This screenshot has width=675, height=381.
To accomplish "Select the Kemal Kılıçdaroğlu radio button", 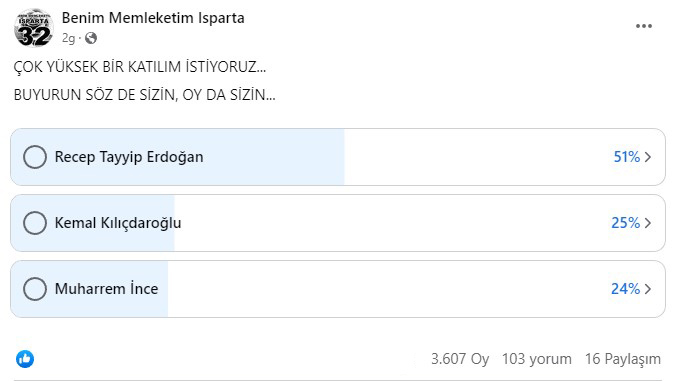I will pos(35,223).
